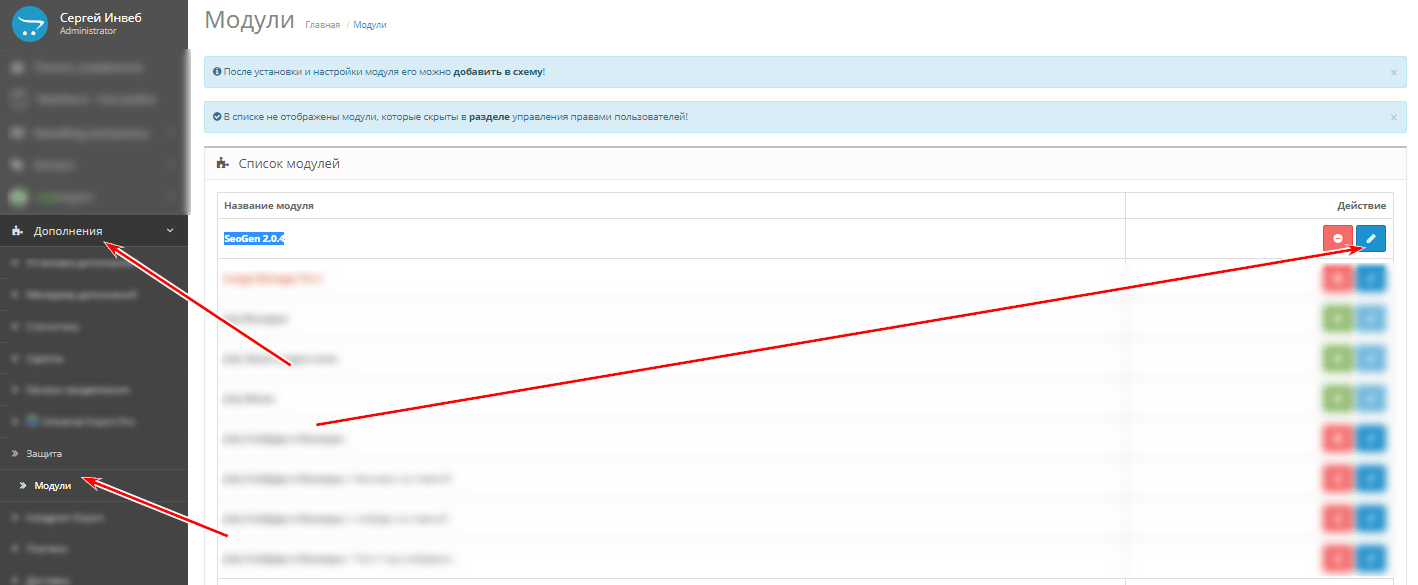Click the large Модули page title

pyautogui.click(x=249, y=19)
